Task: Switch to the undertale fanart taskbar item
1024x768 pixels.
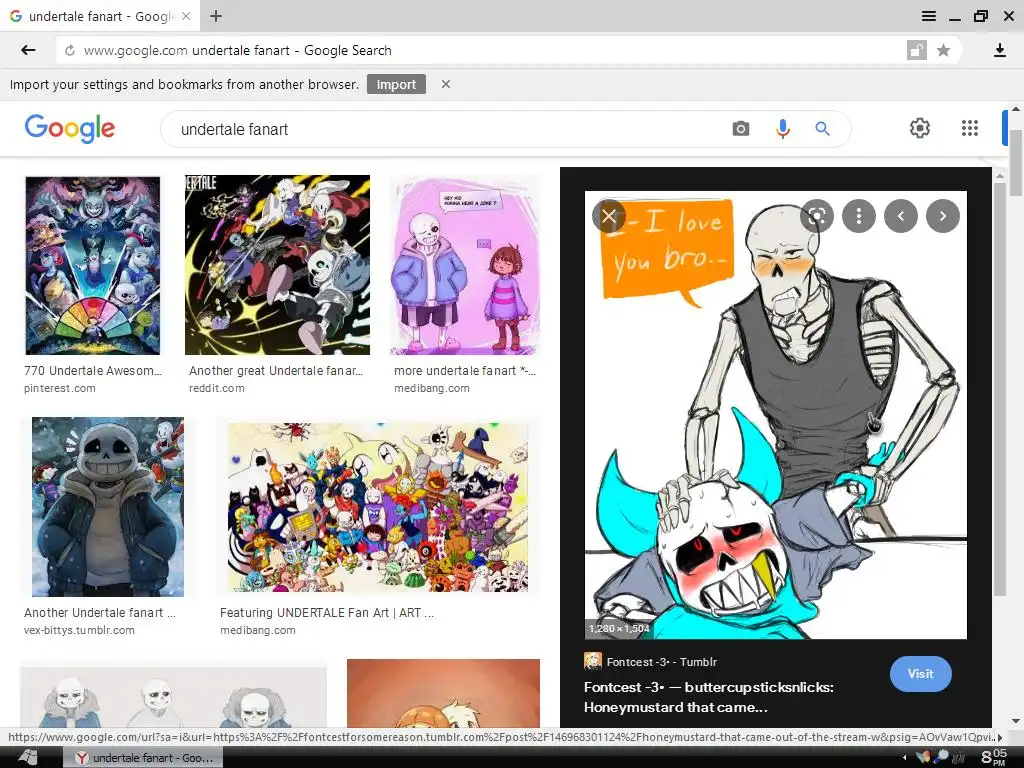Action: pyautogui.click(x=143, y=758)
